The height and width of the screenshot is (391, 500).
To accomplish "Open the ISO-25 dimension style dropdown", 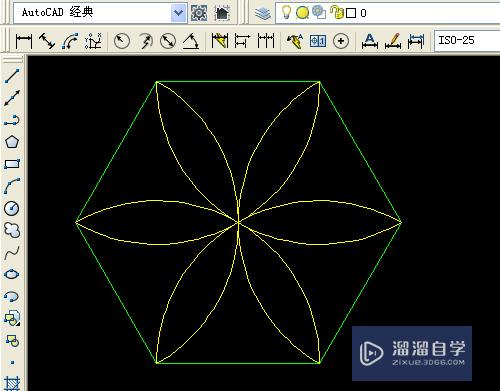I will coord(467,41).
